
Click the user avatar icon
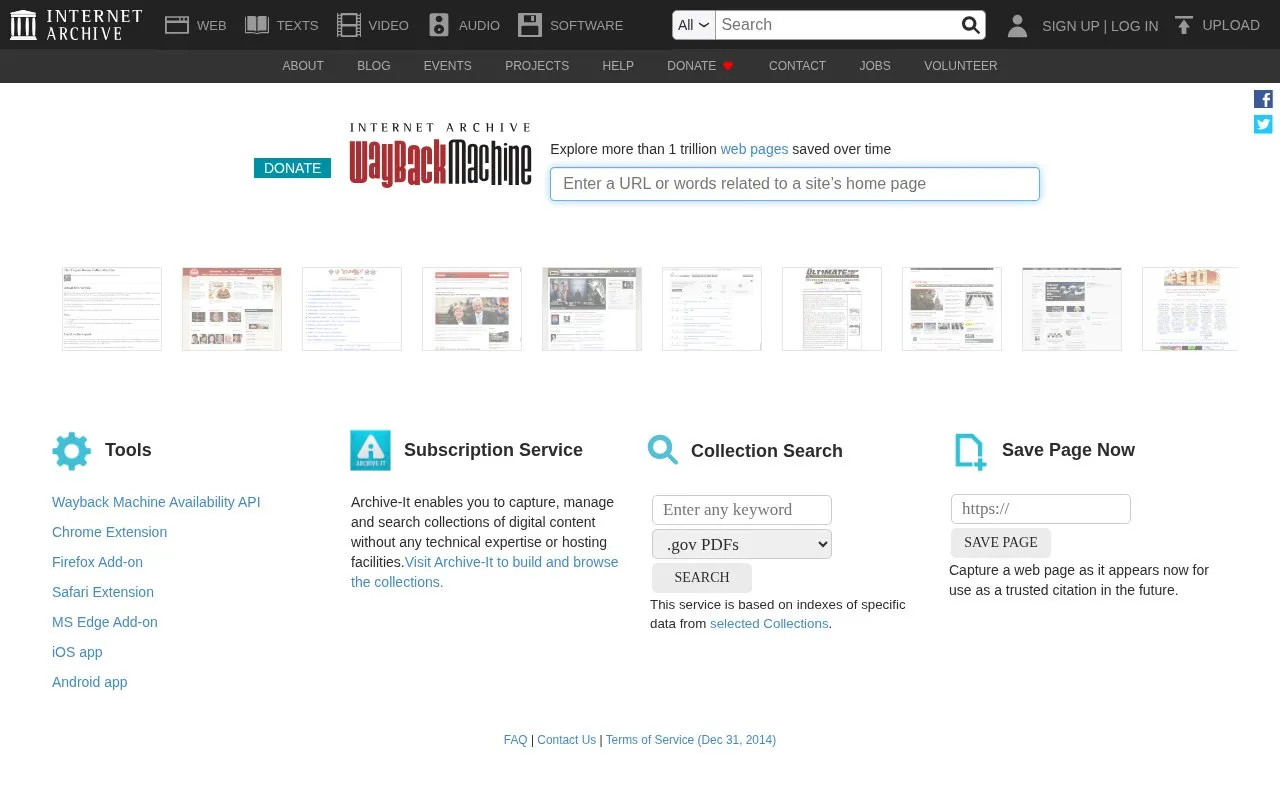pos(1017,26)
